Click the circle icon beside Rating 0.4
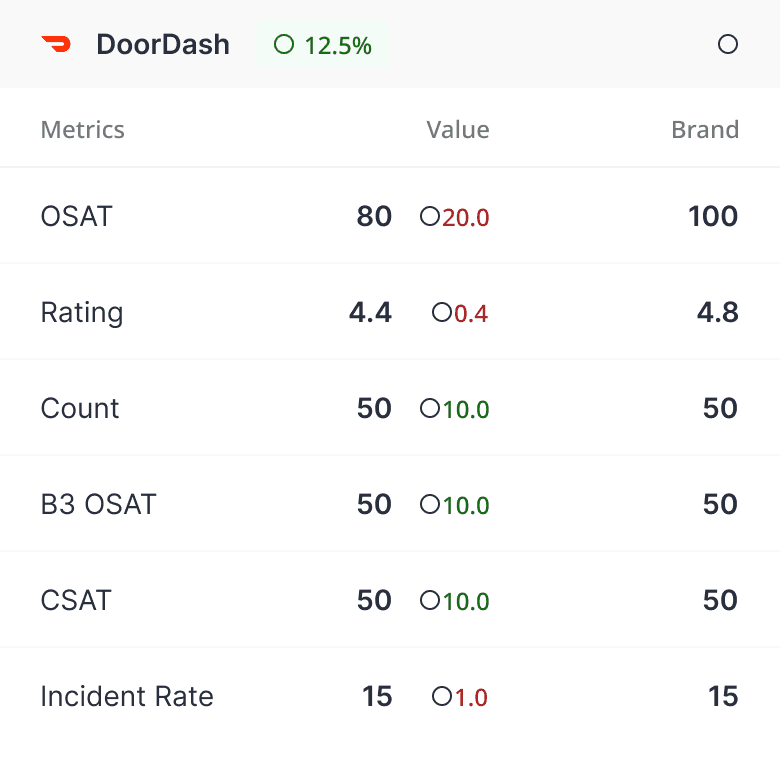Image resolution: width=780 pixels, height=770 pixels. [x=442, y=313]
